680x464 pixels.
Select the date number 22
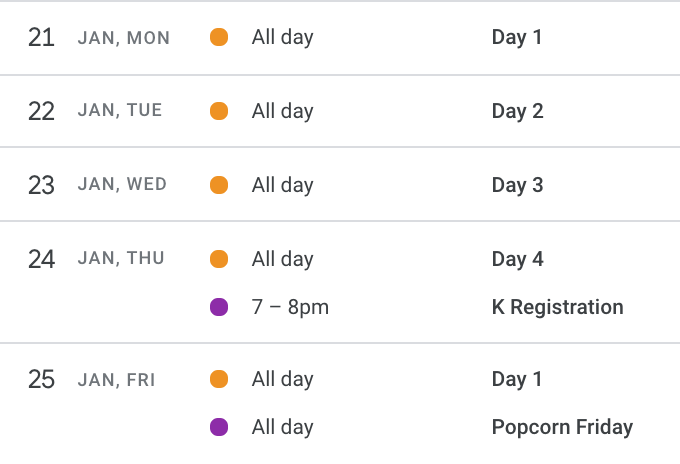[x=41, y=111]
